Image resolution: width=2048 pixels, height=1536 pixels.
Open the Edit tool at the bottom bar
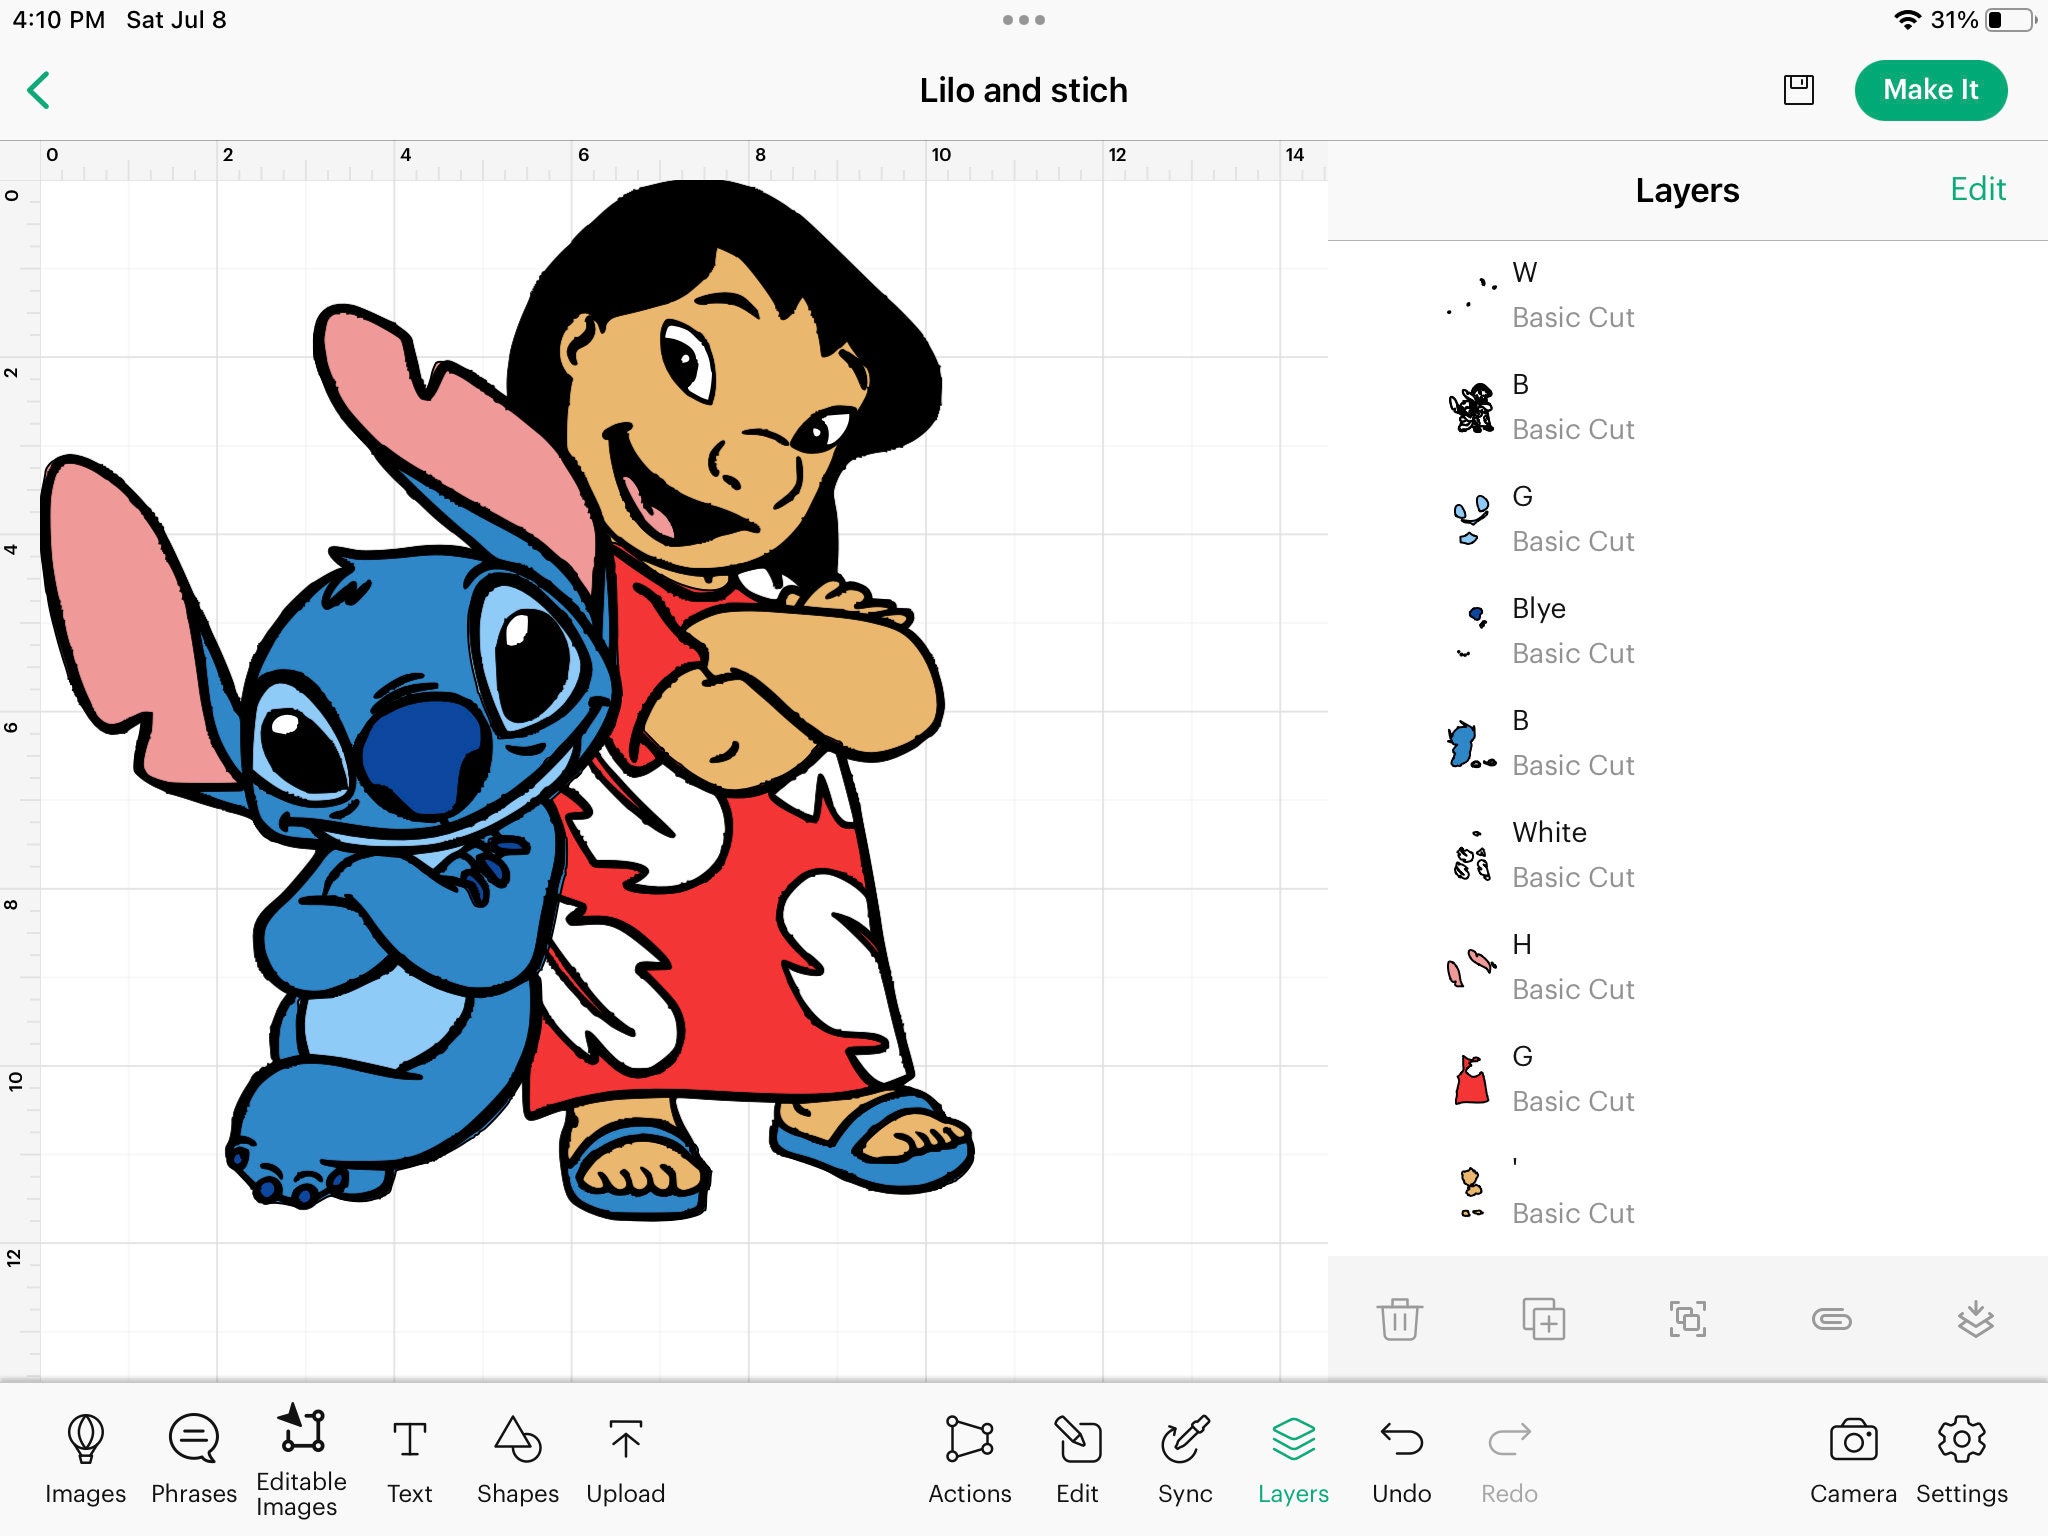tap(1076, 1459)
